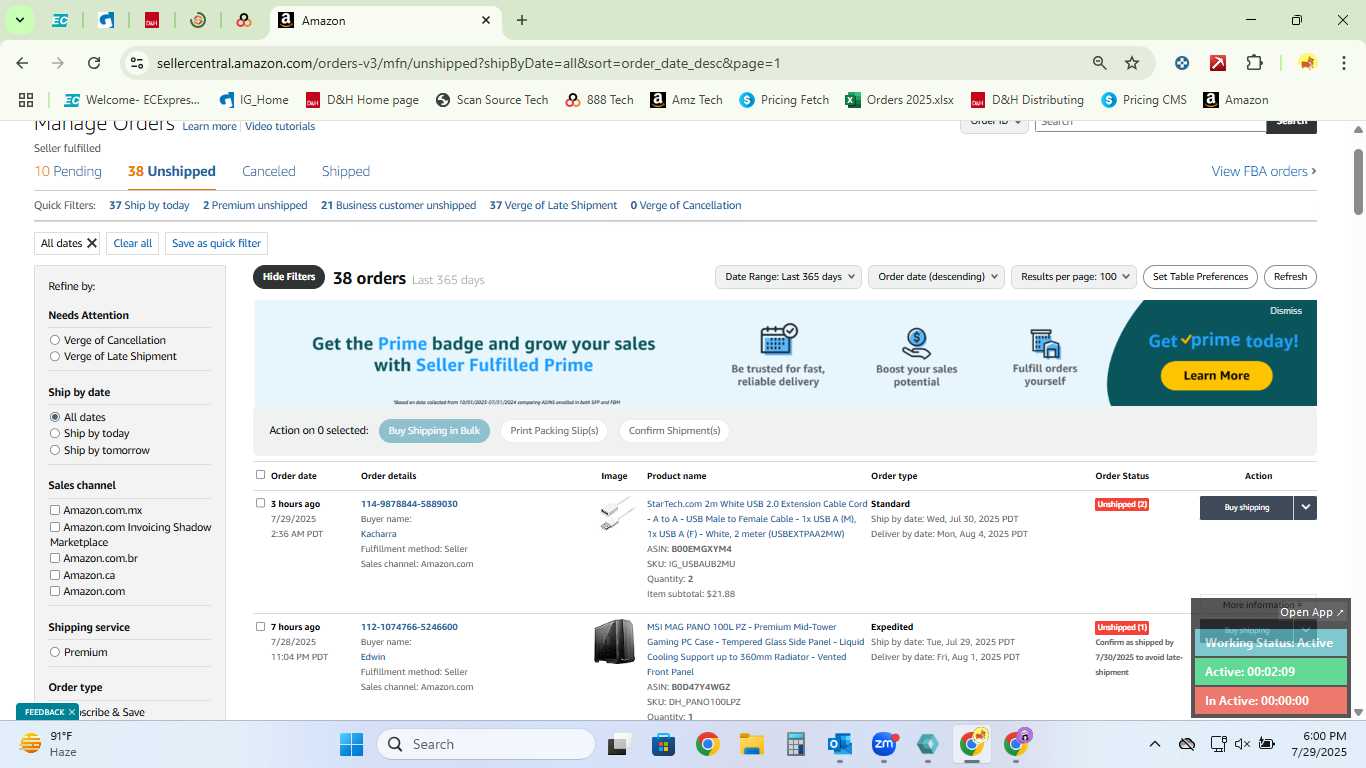Screen dimensions: 1366x768
Task: Apply the 37 Ship by today quick filter
Action: coord(149,205)
